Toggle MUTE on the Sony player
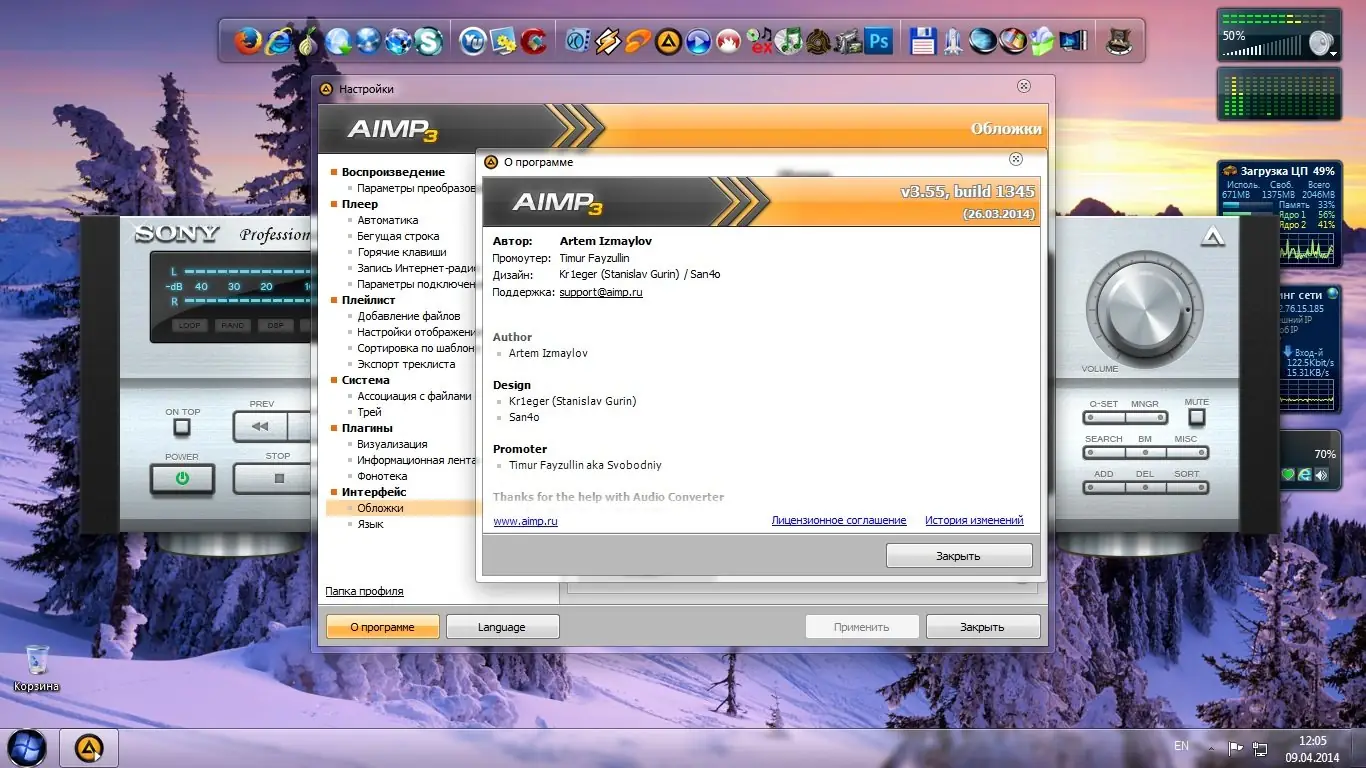The height and width of the screenshot is (768, 1366). 1197,417
